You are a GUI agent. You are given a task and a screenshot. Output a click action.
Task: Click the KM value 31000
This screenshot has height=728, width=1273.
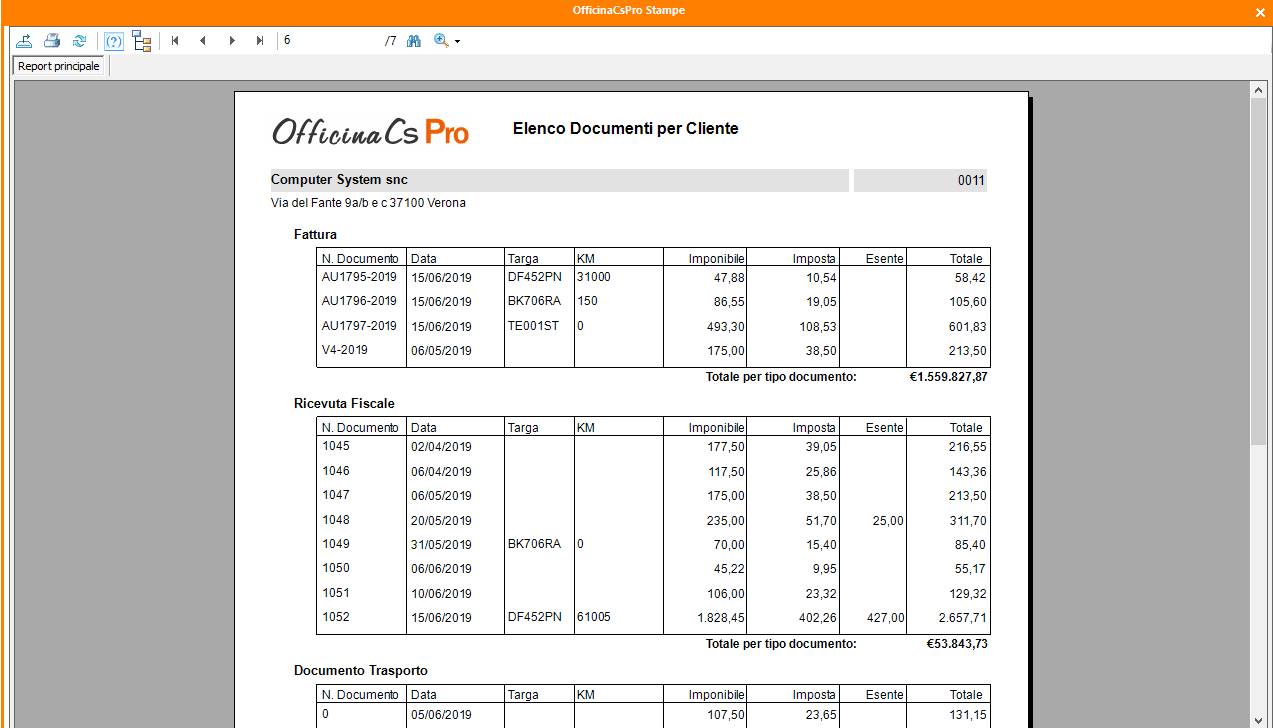point(594,276)
